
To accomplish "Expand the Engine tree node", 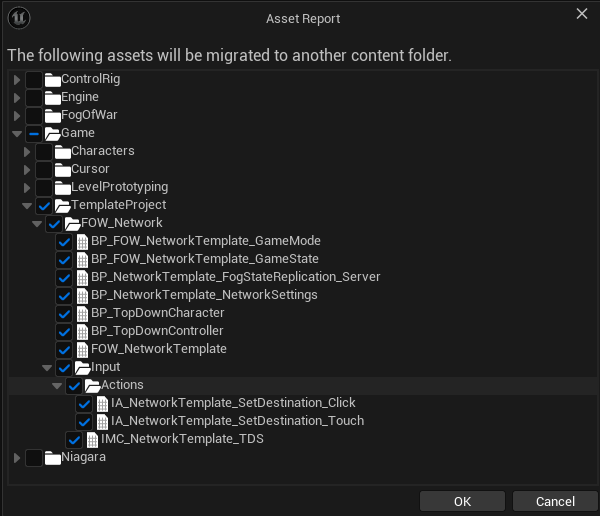I will click(17, 98).
